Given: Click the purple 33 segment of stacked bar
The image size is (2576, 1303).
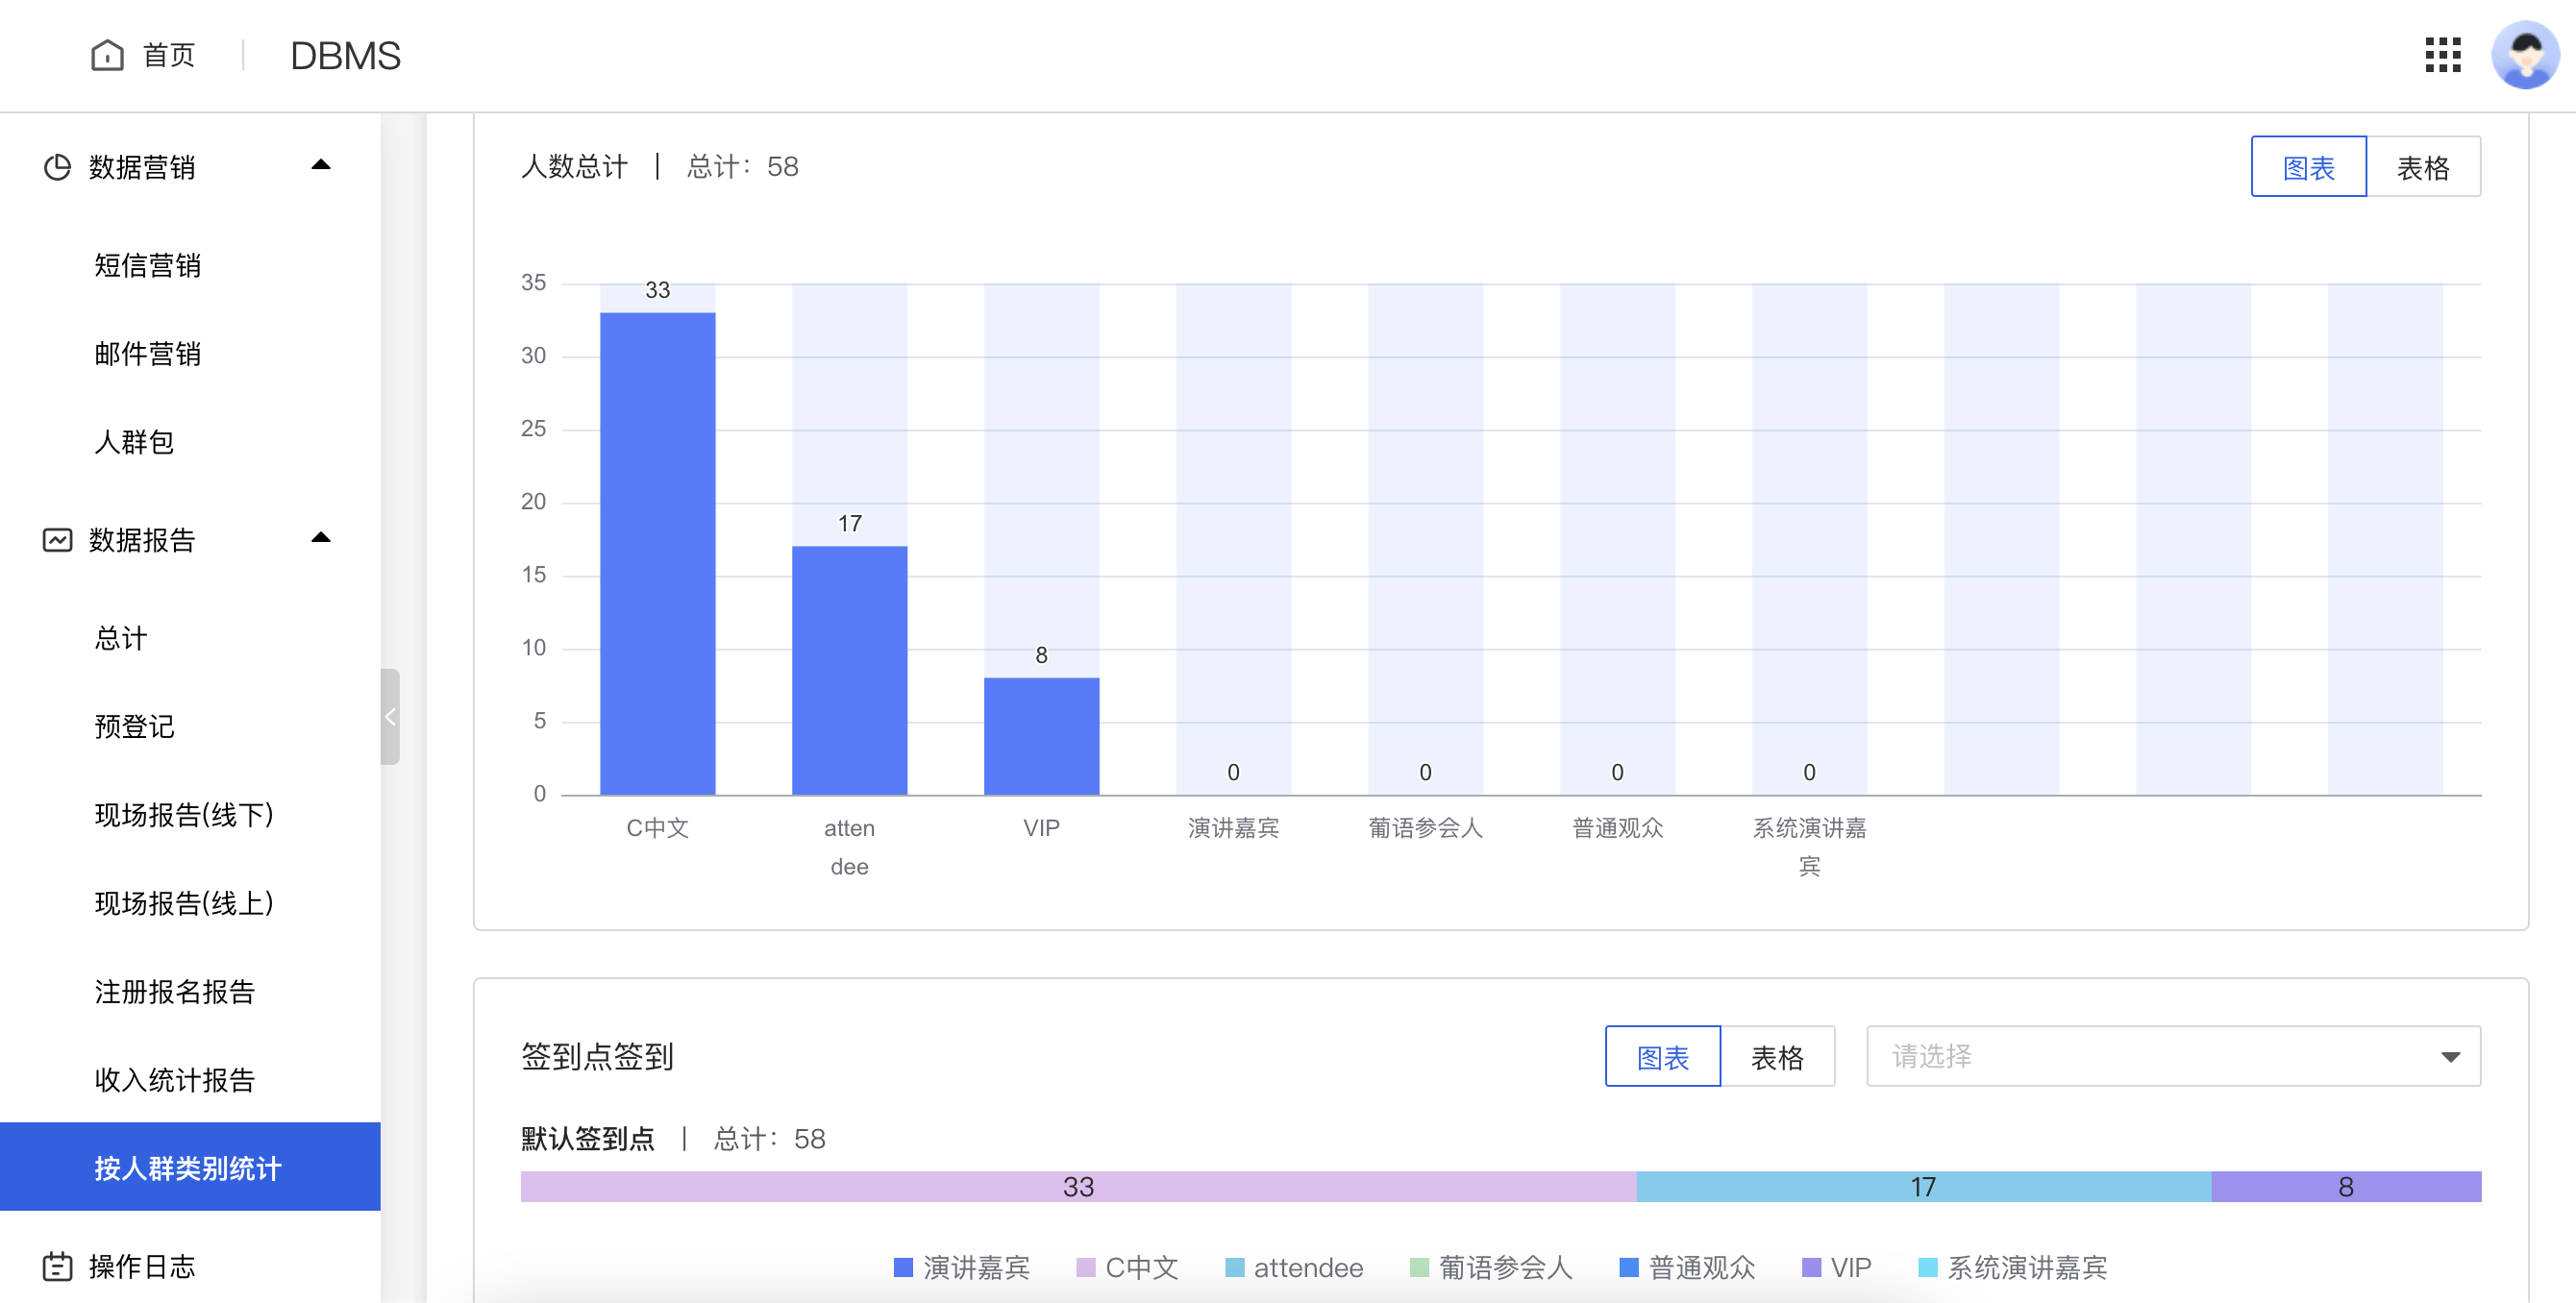Looking at the screenshot, I should [x=1078, y=1186].
